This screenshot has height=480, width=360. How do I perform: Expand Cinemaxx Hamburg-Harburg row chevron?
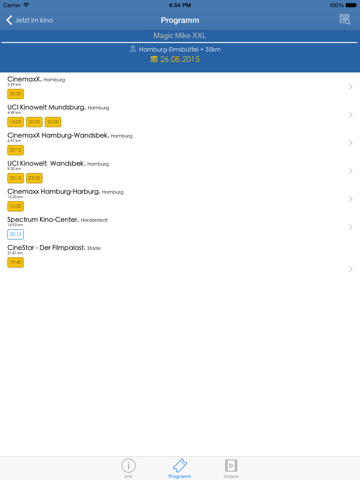pos(350,199)
